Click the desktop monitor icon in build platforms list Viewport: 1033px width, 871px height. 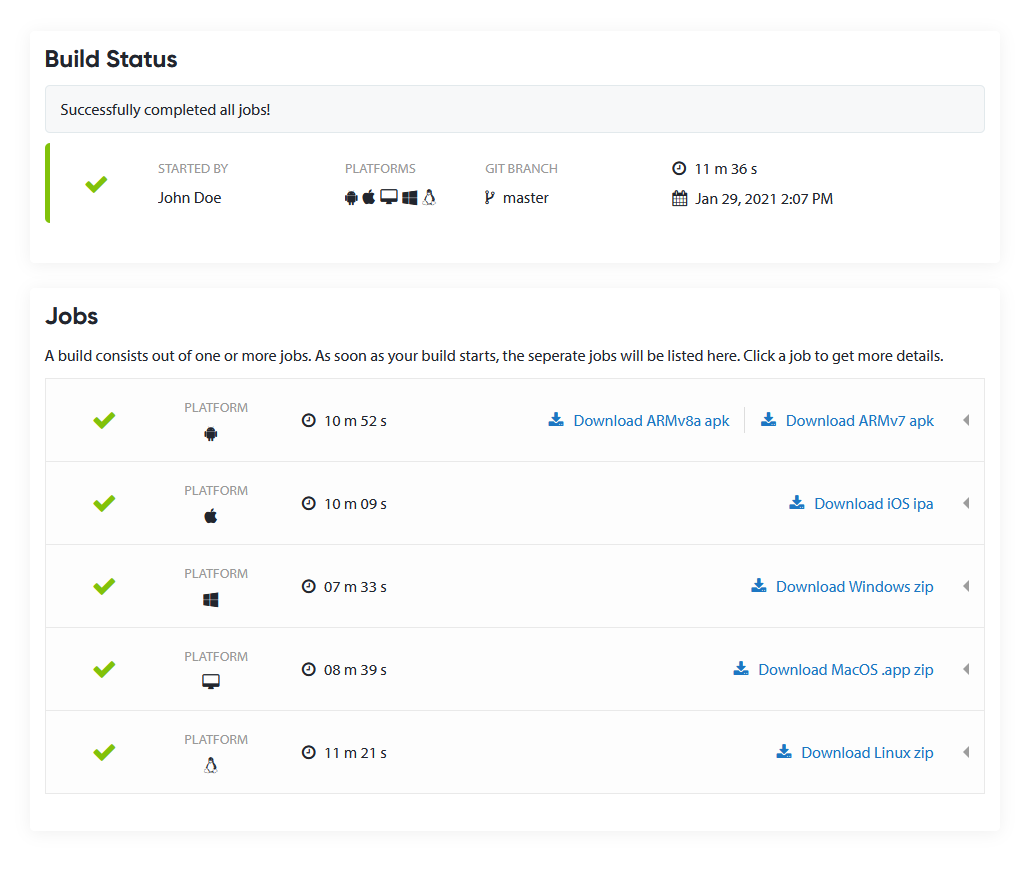(x=389, y=197)
